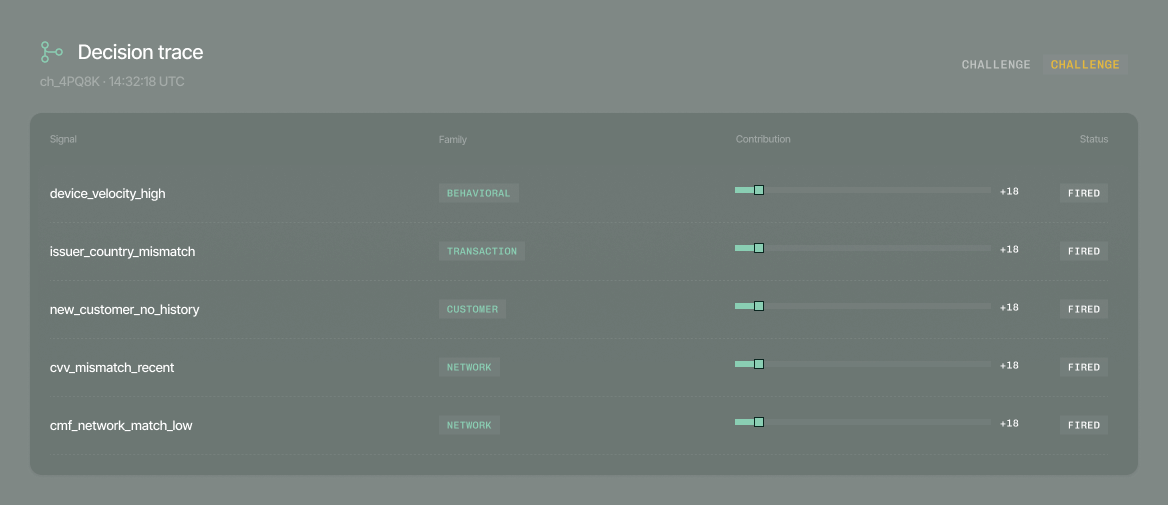
Task: Click the +18 value for cvv_mismatch_recent
Action: [1009, 366]
